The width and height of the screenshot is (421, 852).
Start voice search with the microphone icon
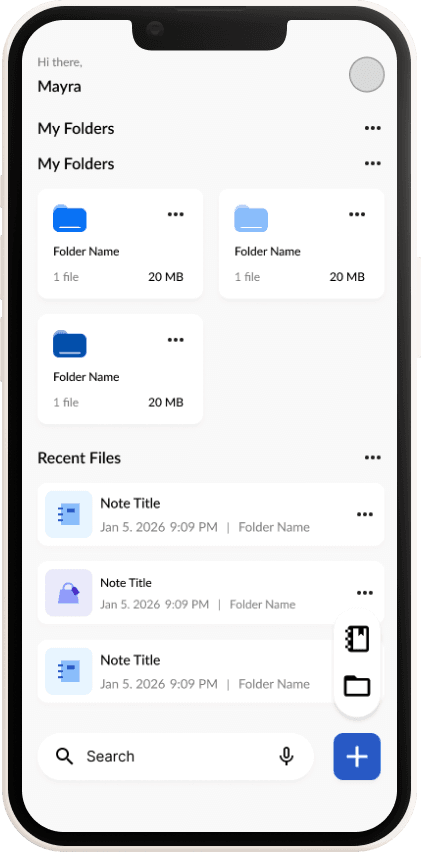click(x=286, y=756)
